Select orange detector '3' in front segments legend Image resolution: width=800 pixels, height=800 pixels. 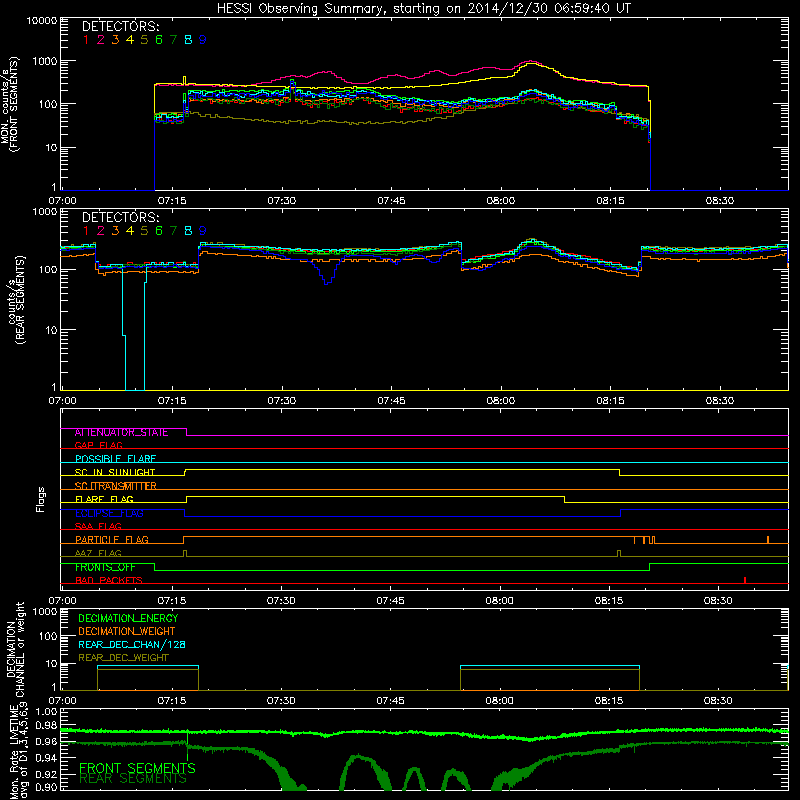click(x=115, y=40)
